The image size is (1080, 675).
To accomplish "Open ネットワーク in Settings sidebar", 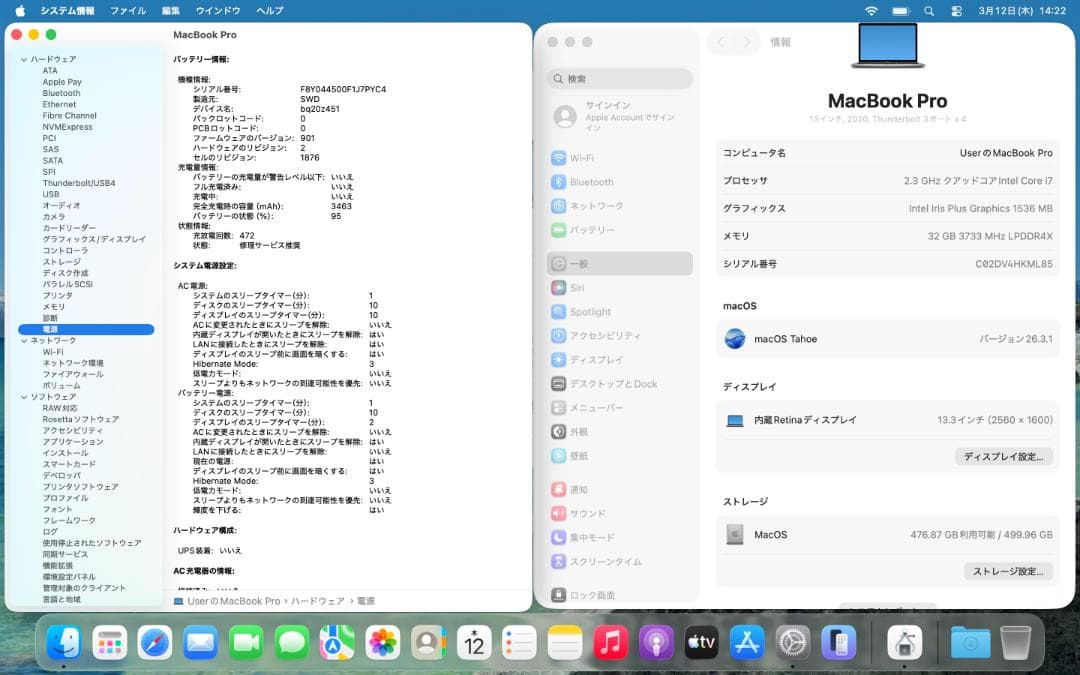I will pyautogui.click(x=620, y=206).
